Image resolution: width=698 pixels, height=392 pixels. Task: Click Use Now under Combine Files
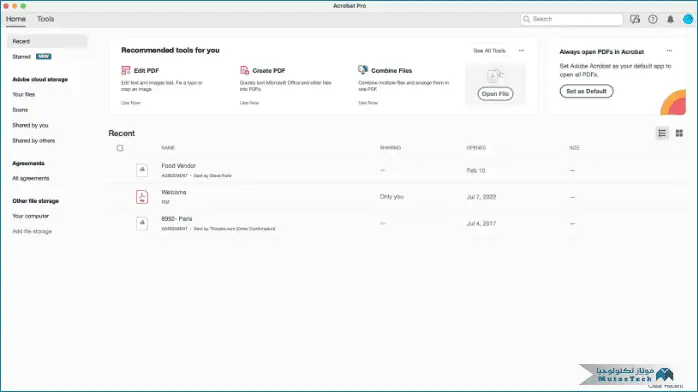[x=368, y=103]
